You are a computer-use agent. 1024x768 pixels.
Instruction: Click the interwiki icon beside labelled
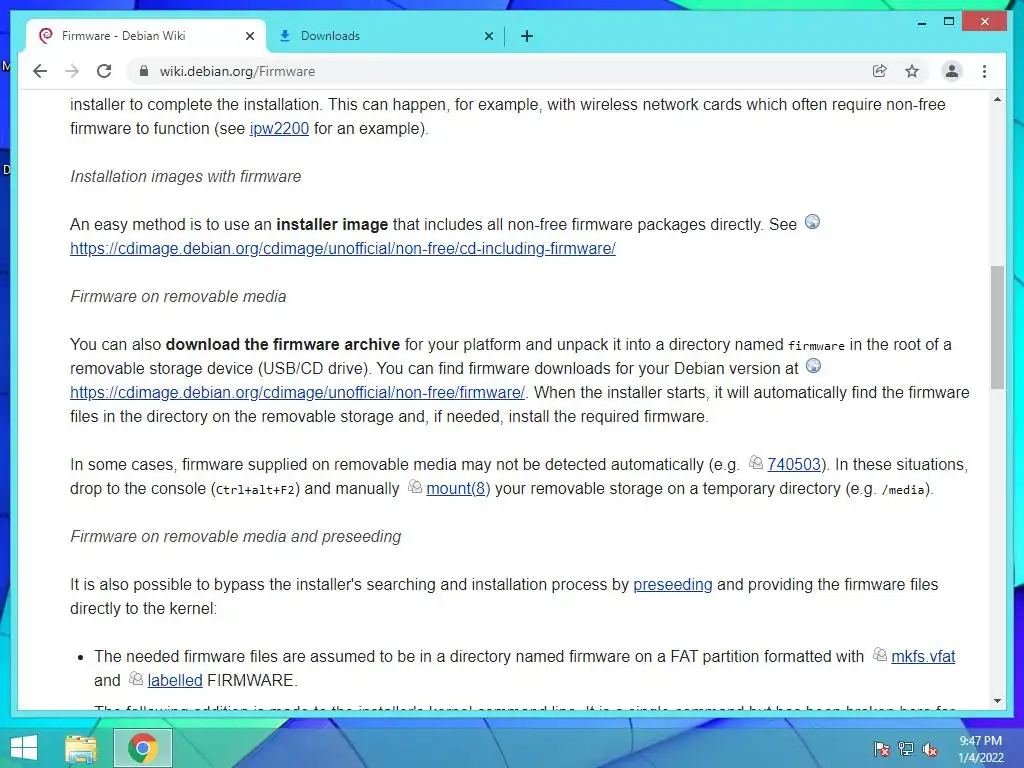tap(136, 679)
